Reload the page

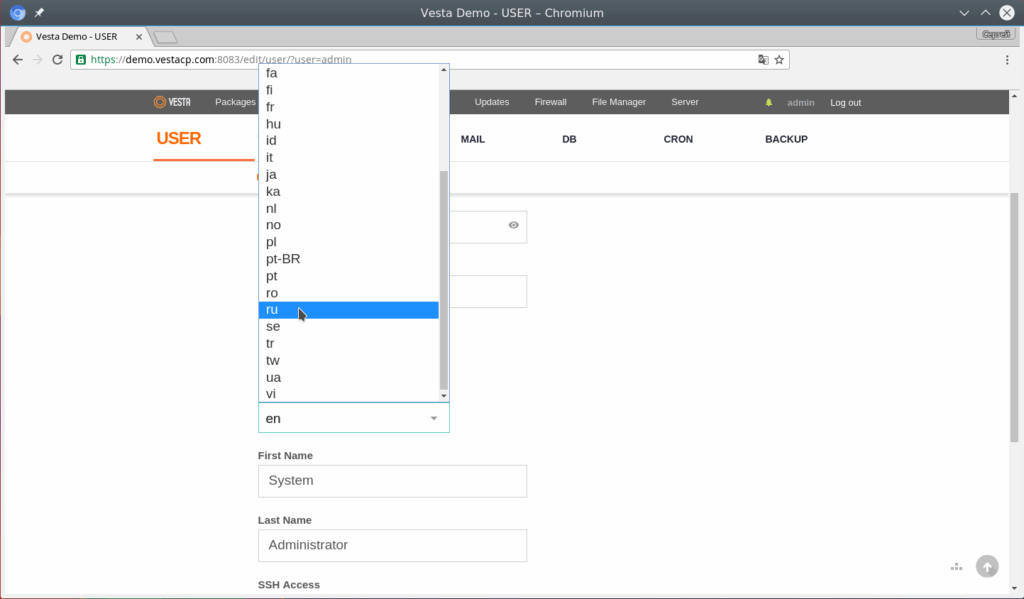[x=57, y=59]
